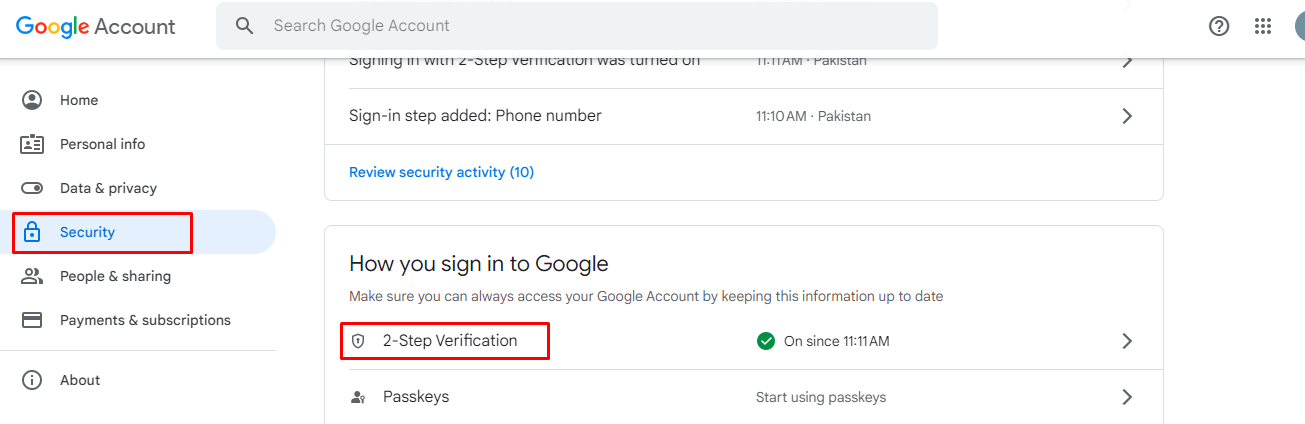Click the Google Account logo
The width and height of the screenshot is (1305, 424).
(x=96, y=27)
